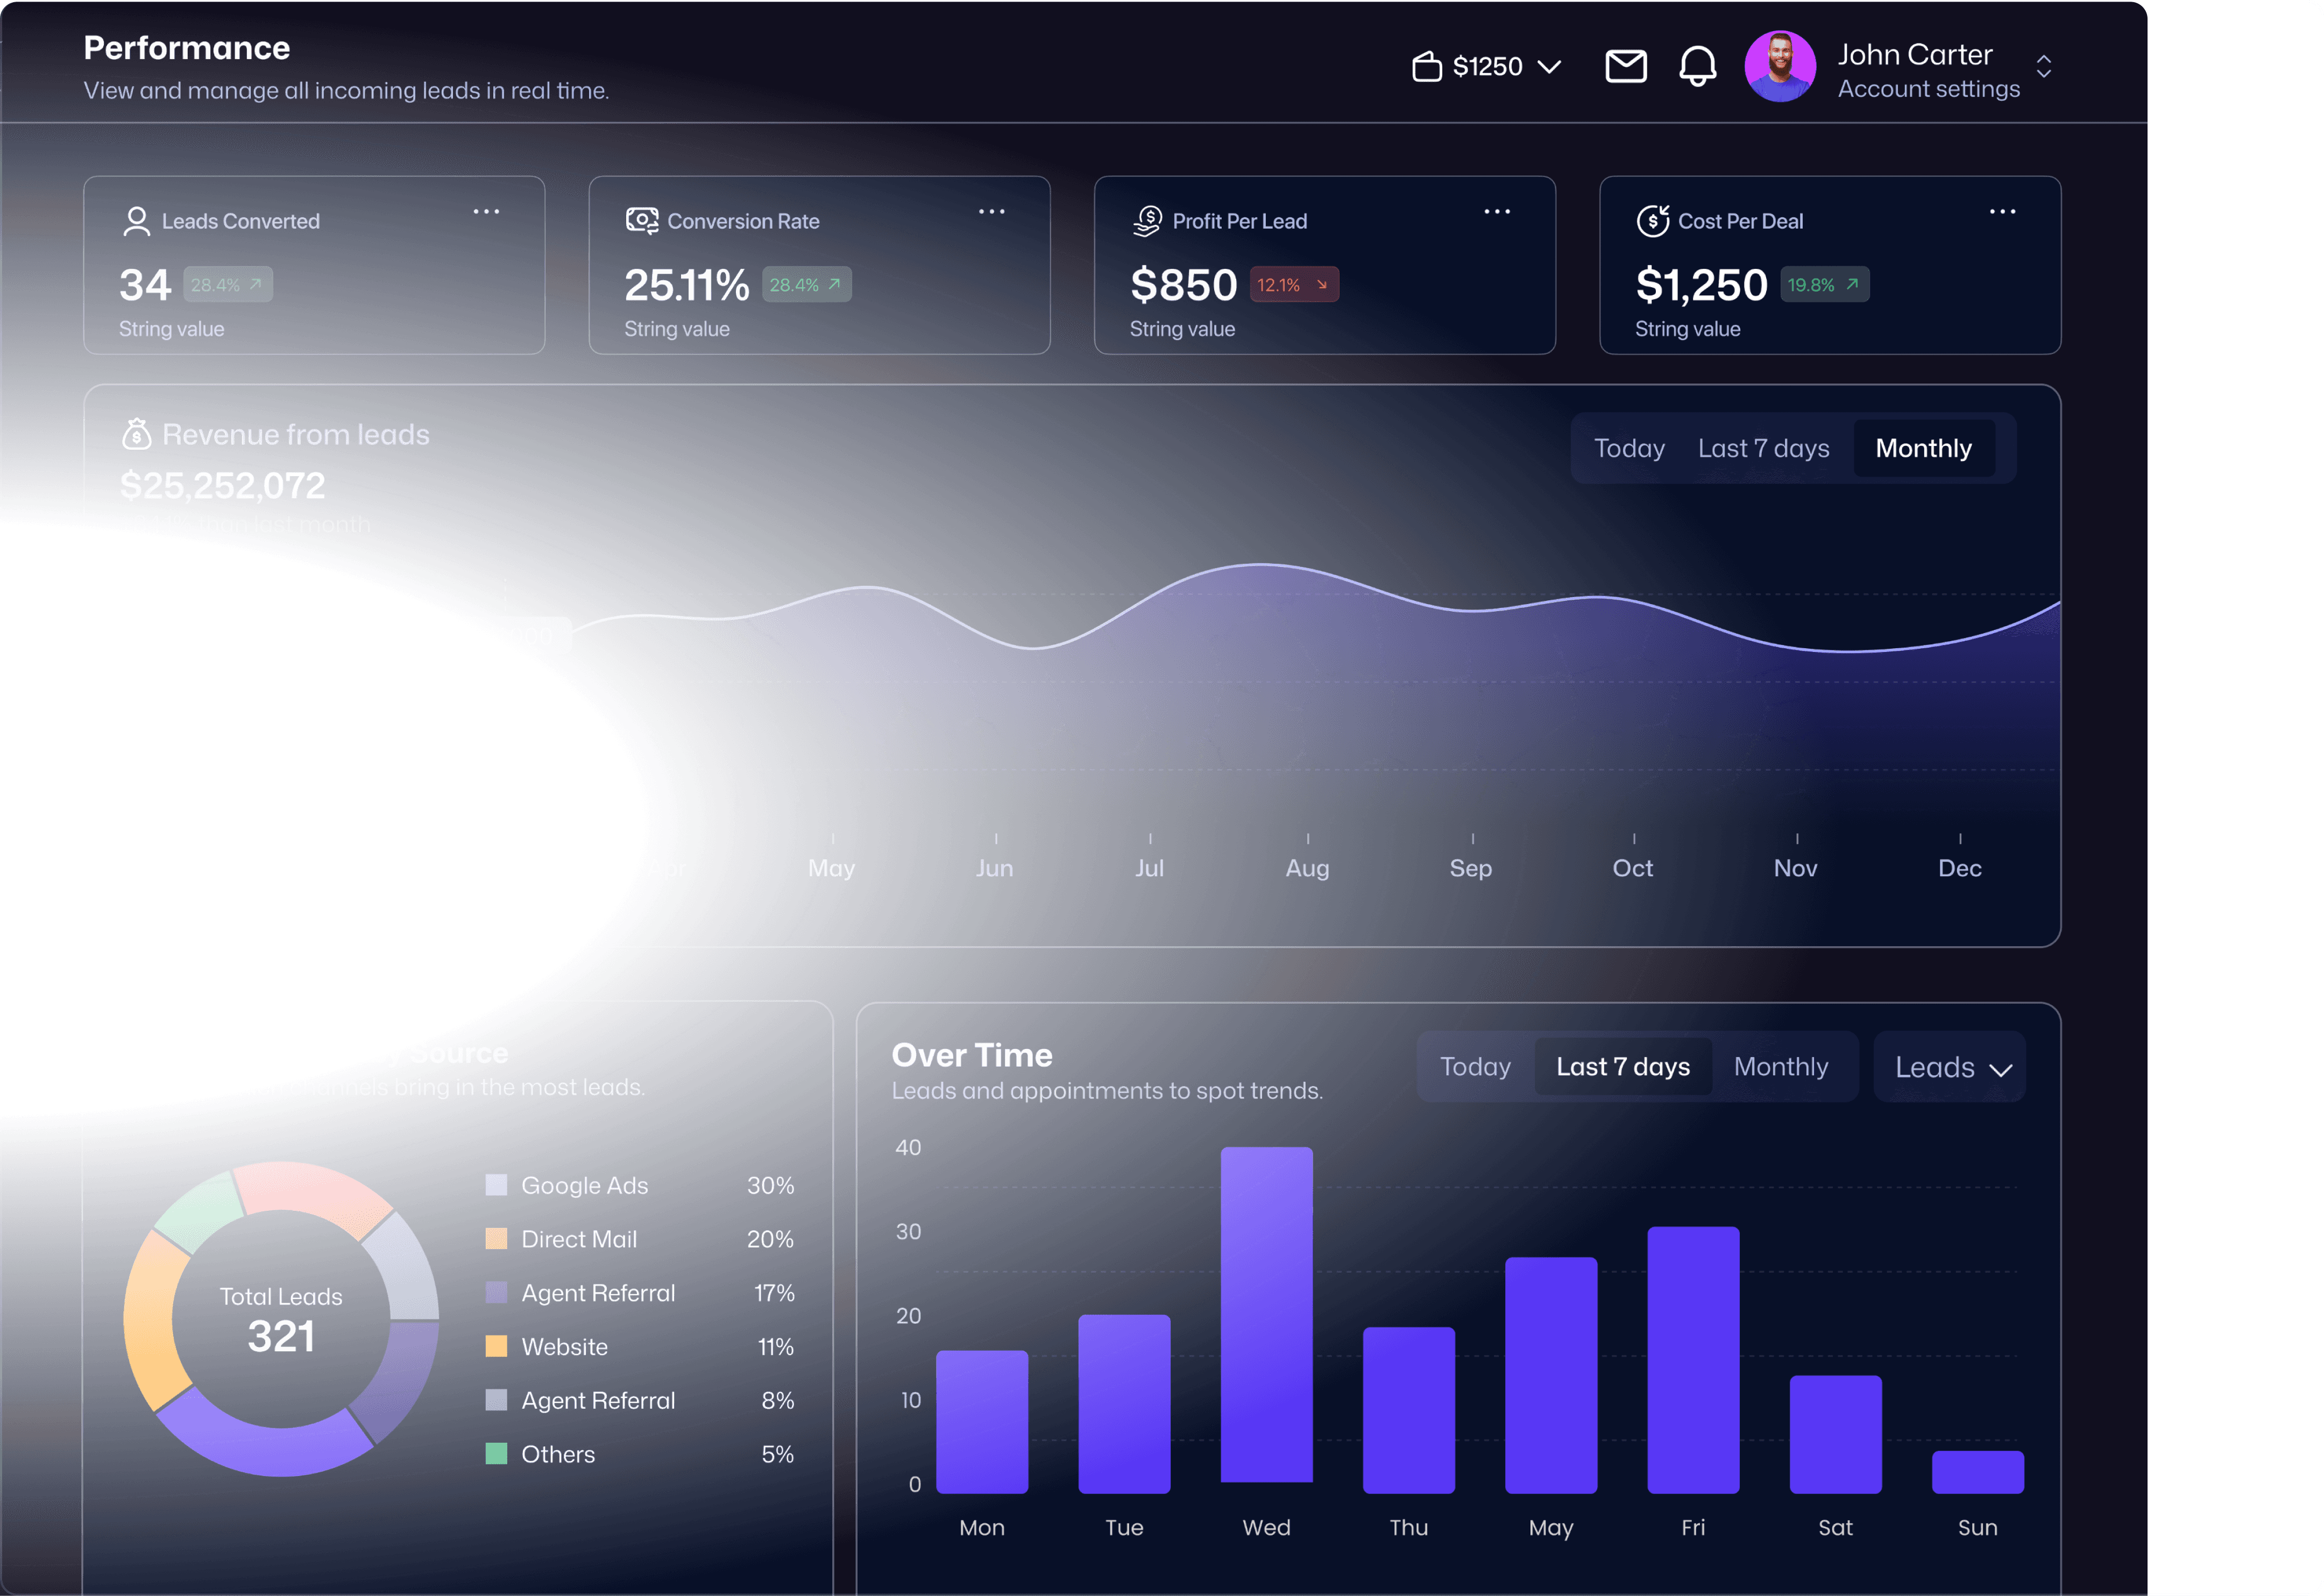Click the Google Ads legend color swatch
The image size is (2324, 1596).
pyautogui.click(x=496, y=1185)
